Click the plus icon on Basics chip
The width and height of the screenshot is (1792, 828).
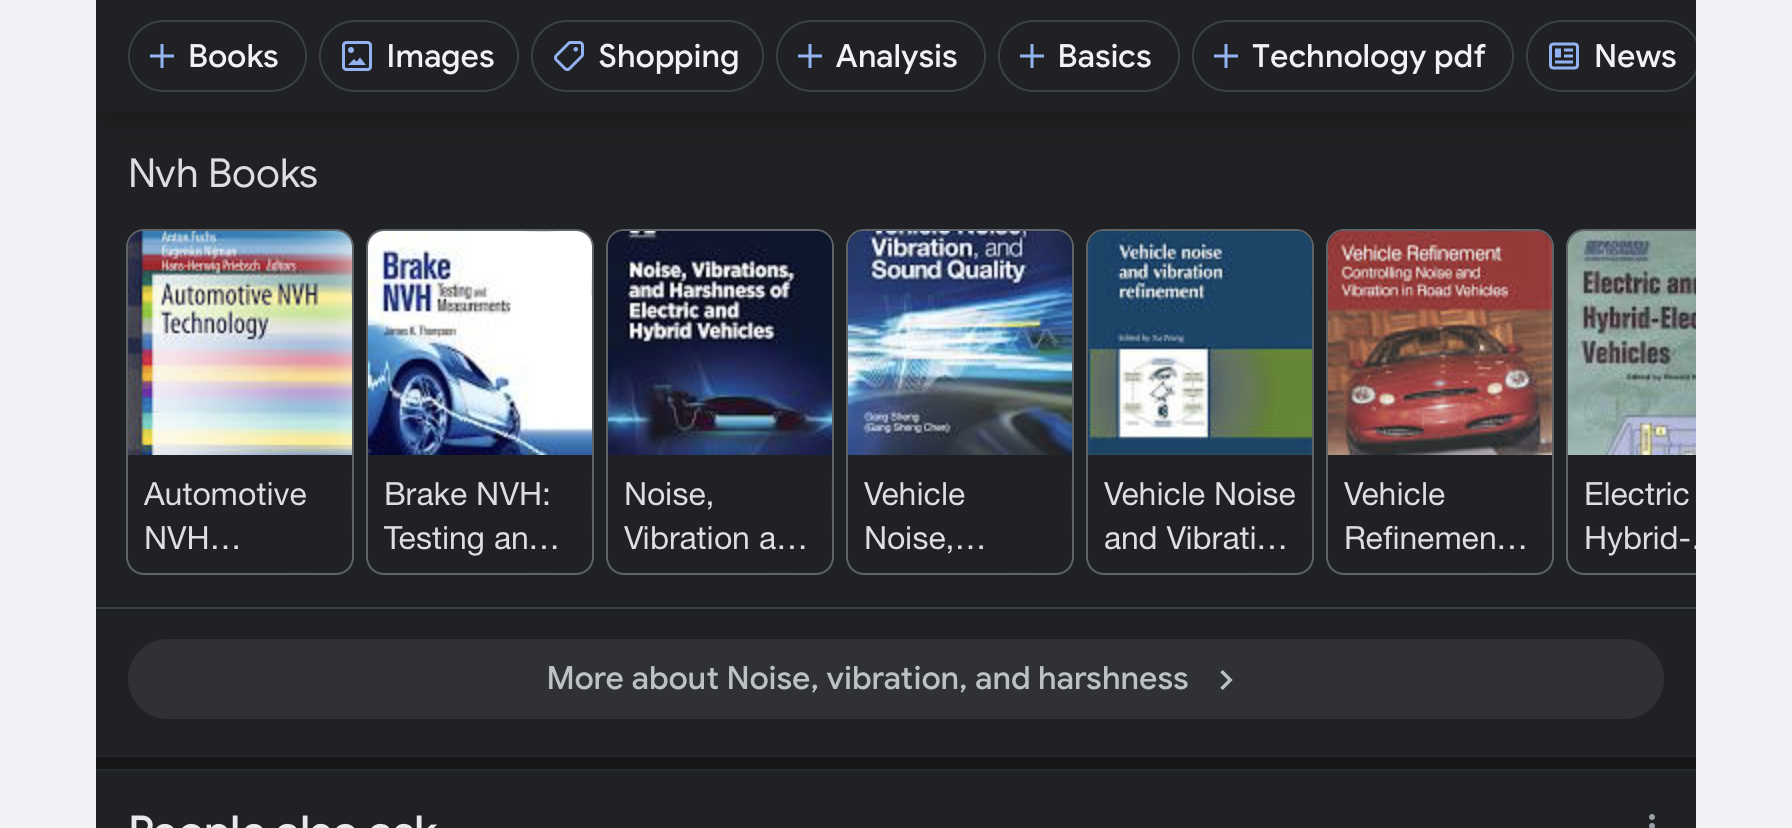[x=1031, y=56]
